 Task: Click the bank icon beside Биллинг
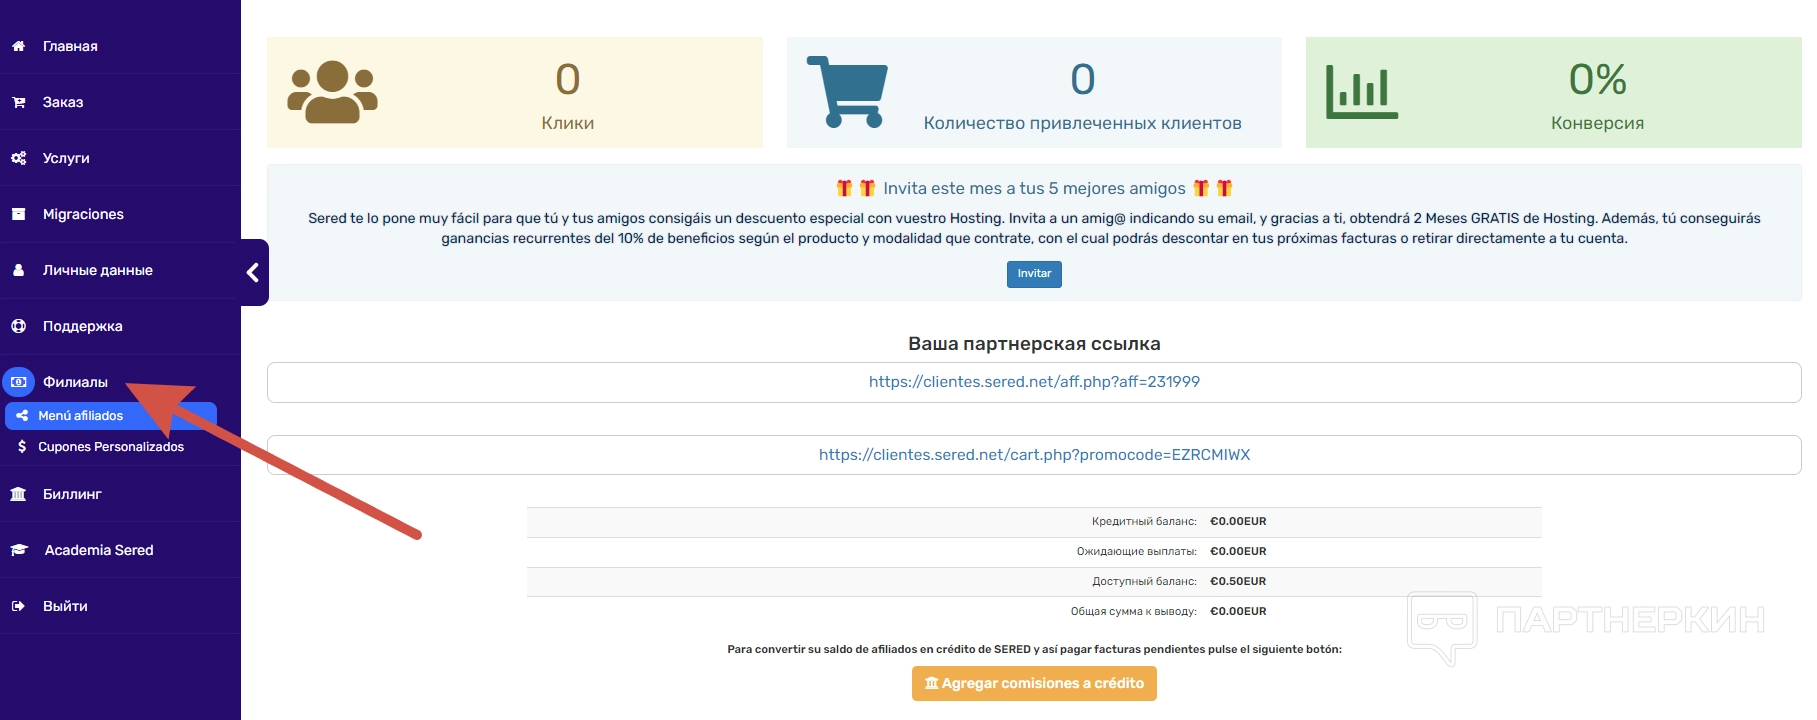click(18, 494)
